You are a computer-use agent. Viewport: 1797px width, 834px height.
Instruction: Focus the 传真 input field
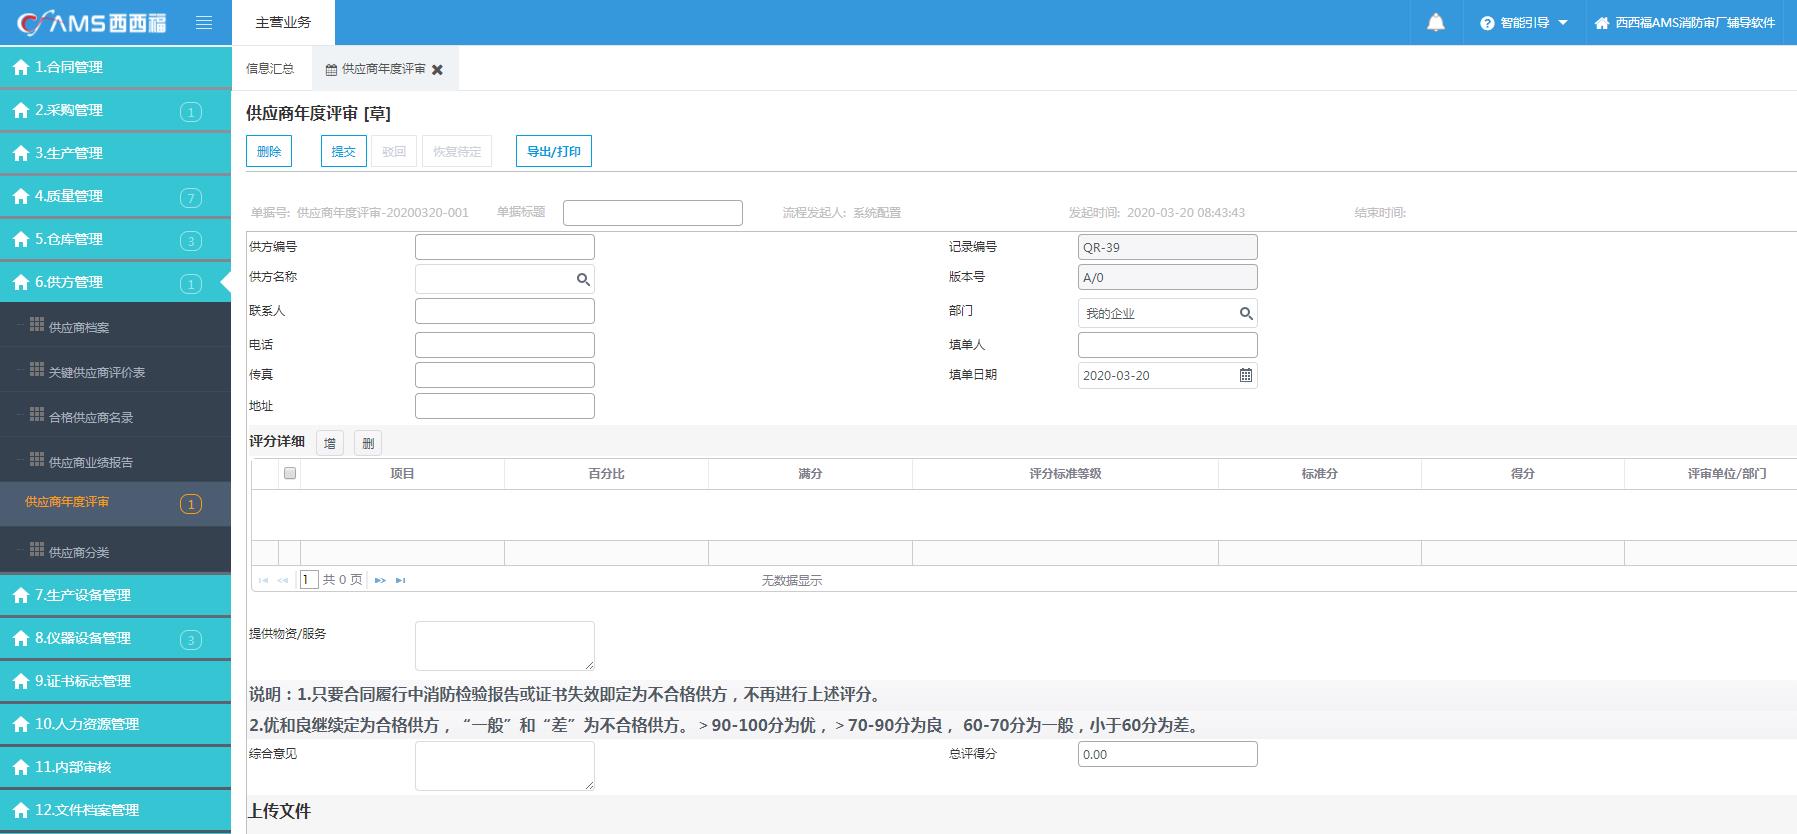(505, 375)
